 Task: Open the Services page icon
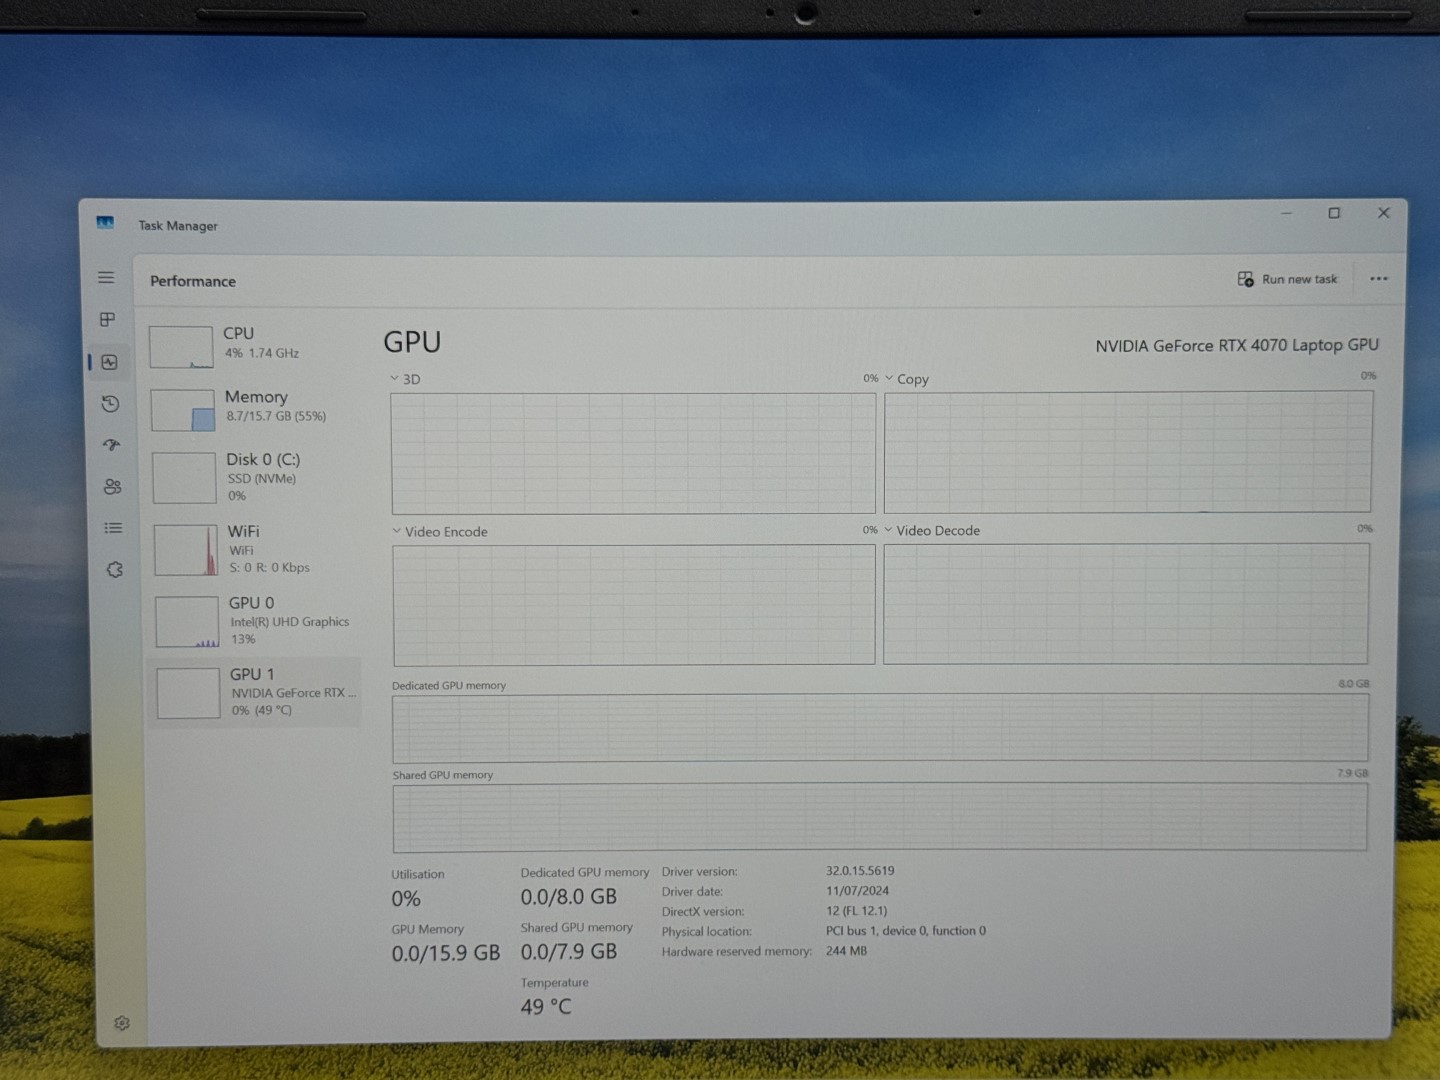click(x=114, y=569)
